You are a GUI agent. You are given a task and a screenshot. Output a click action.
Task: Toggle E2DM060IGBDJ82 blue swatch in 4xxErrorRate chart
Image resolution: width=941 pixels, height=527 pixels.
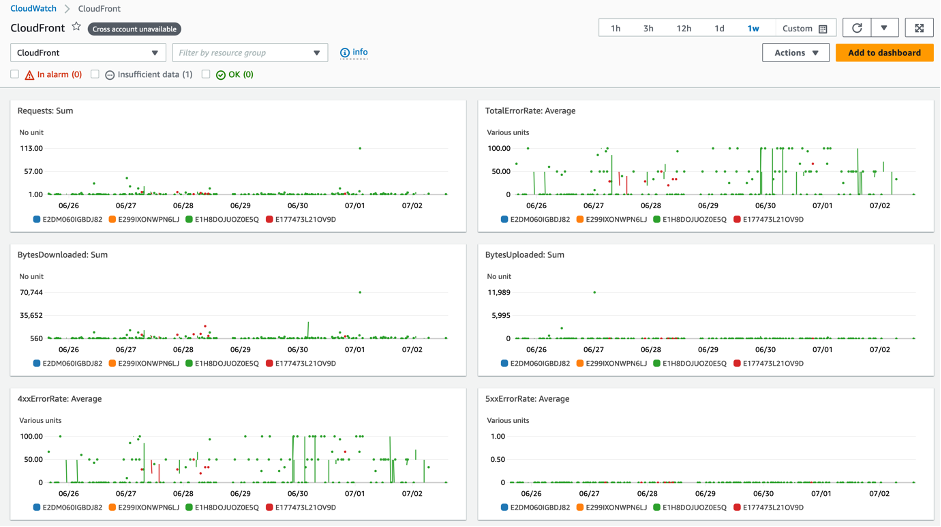pyautogui.click(x=37, y=508)
